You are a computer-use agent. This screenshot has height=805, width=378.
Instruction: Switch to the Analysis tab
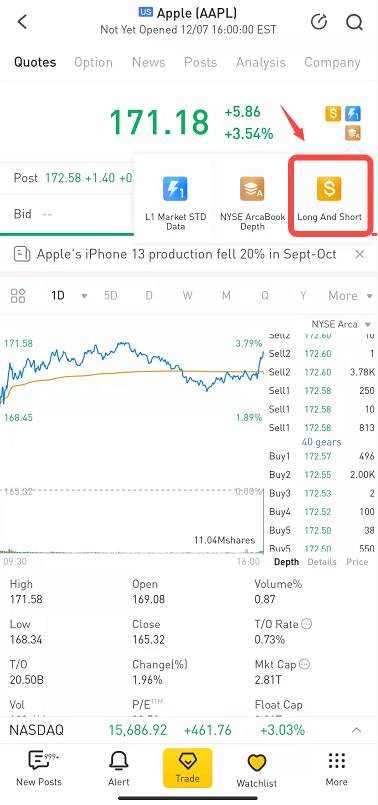pos(260,63)
